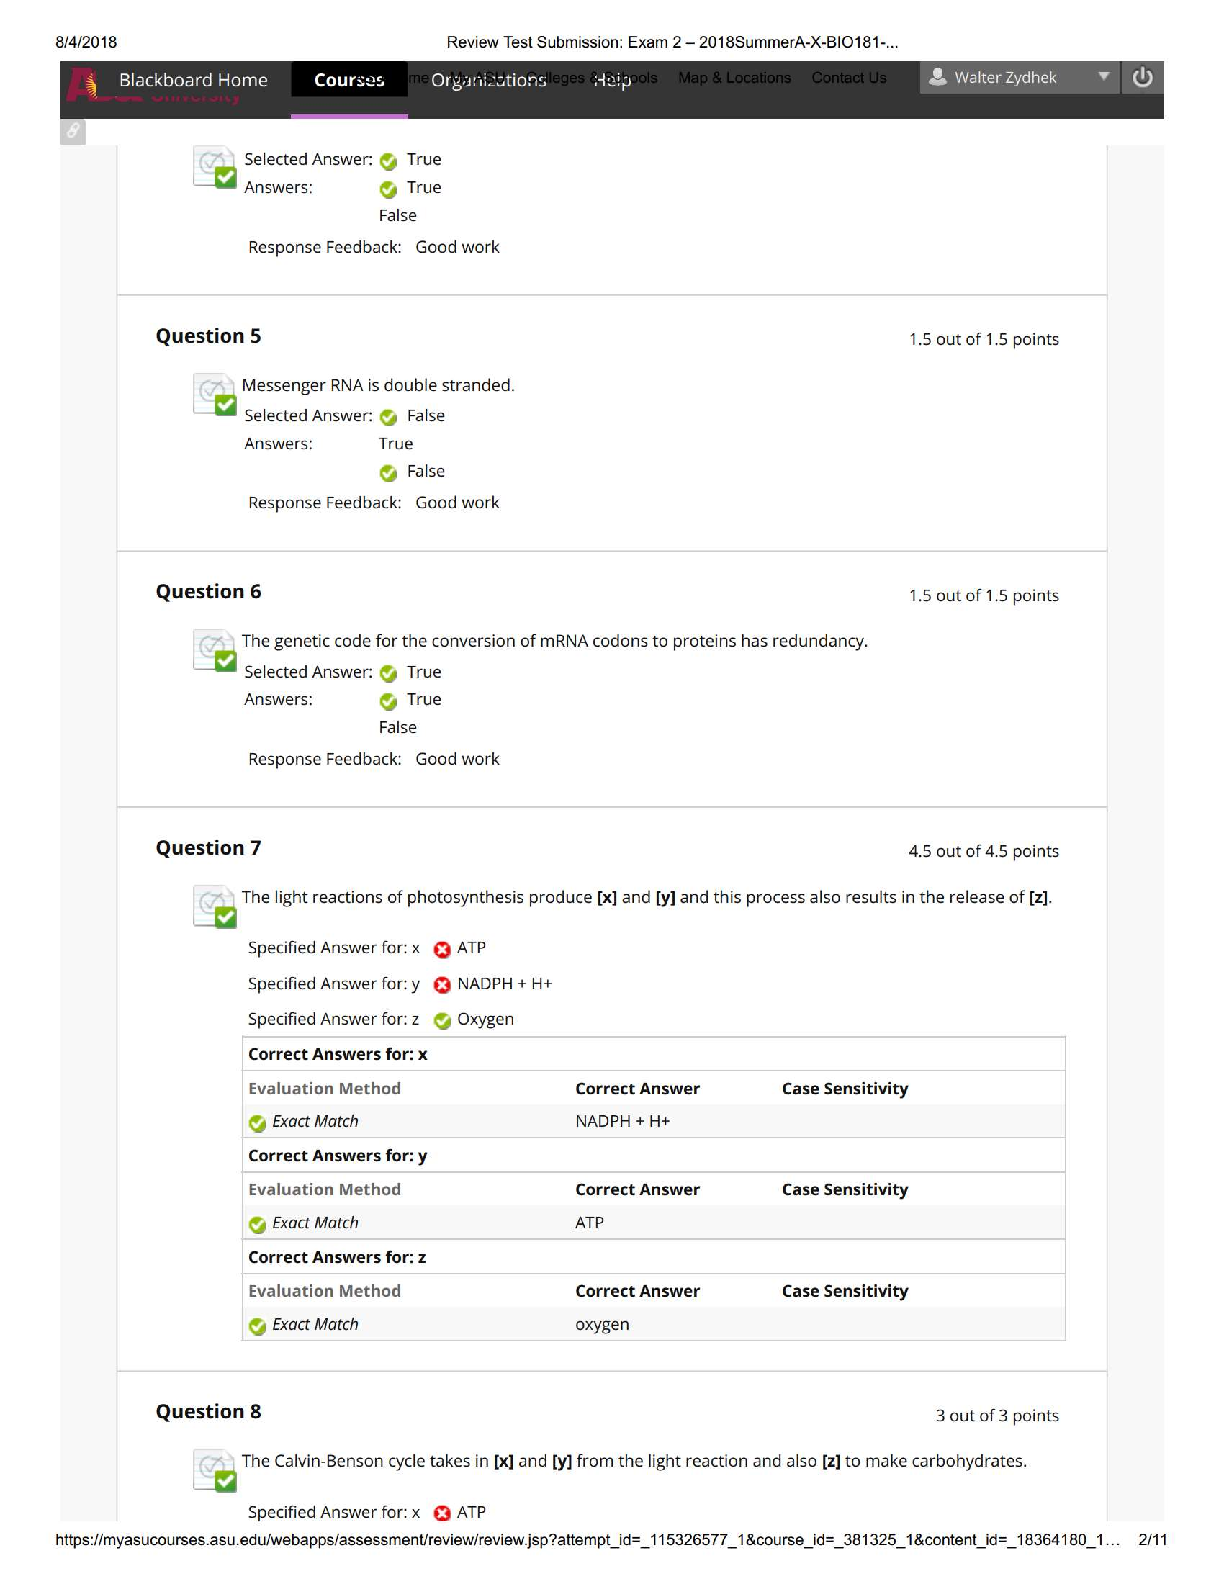This screenshot has height=1584, width=1224.
Task: Click the genetic code redundancy question text
Action: pyautogui.click(x=555, y=641)
